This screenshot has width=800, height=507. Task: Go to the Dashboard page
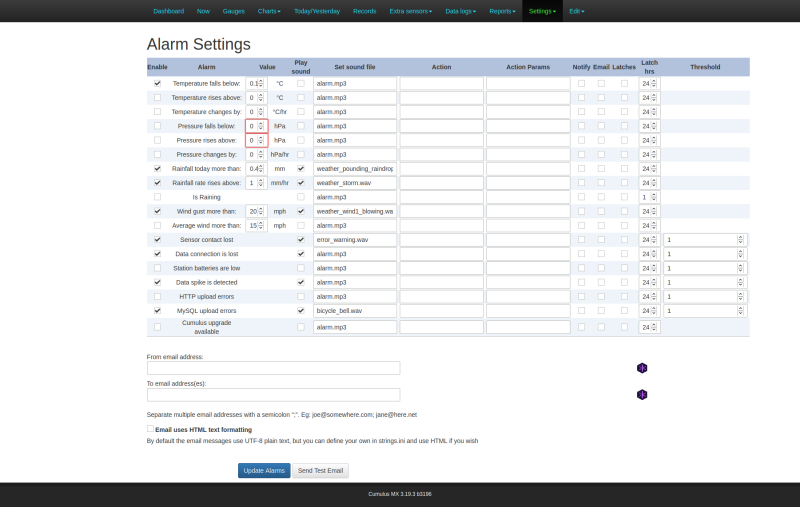tap(168, 11)
